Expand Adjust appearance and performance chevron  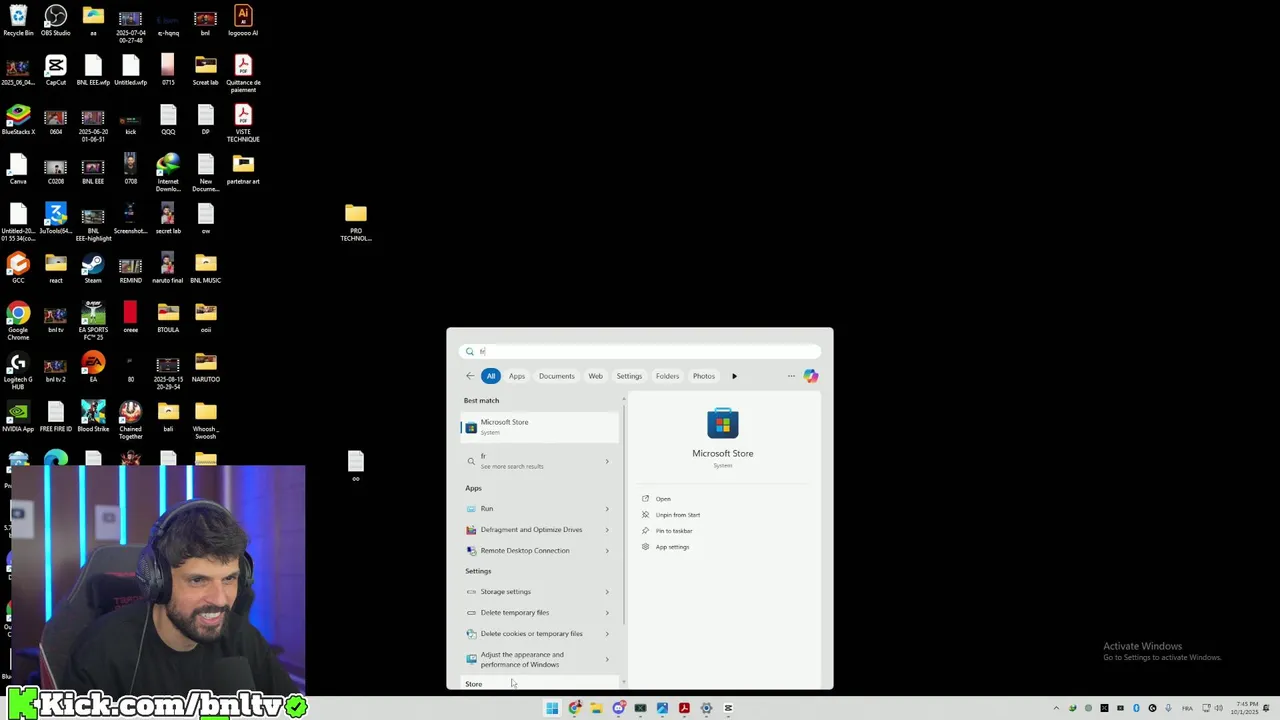point(607,659)
